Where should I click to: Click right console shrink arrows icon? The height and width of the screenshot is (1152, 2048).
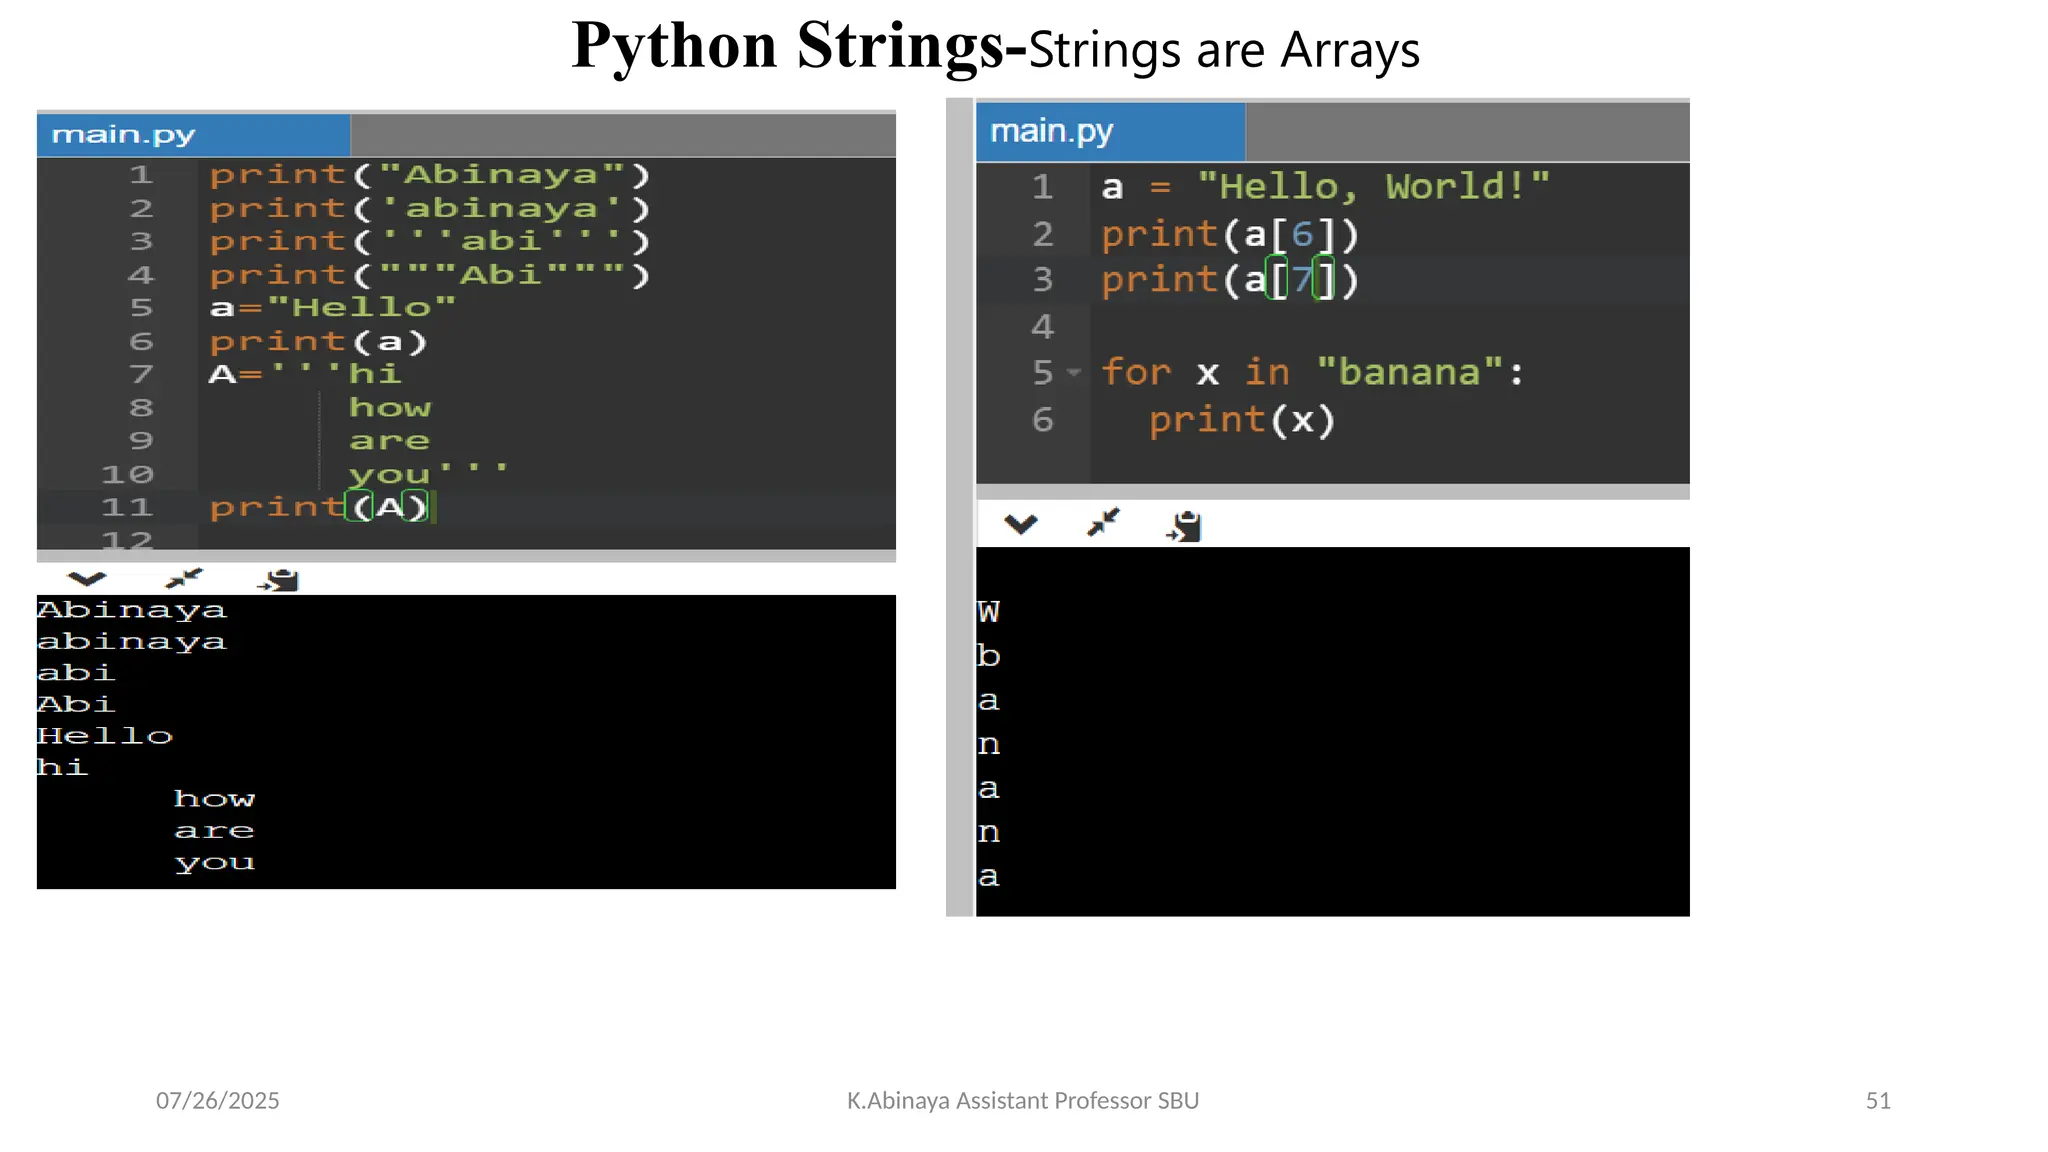1104,523
